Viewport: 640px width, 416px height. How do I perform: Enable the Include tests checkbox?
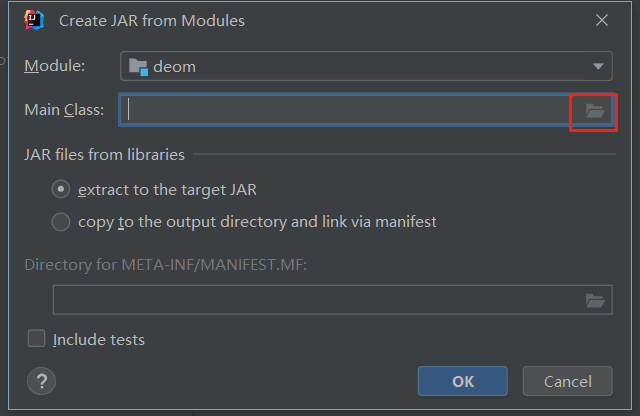(x=37, y=339)
